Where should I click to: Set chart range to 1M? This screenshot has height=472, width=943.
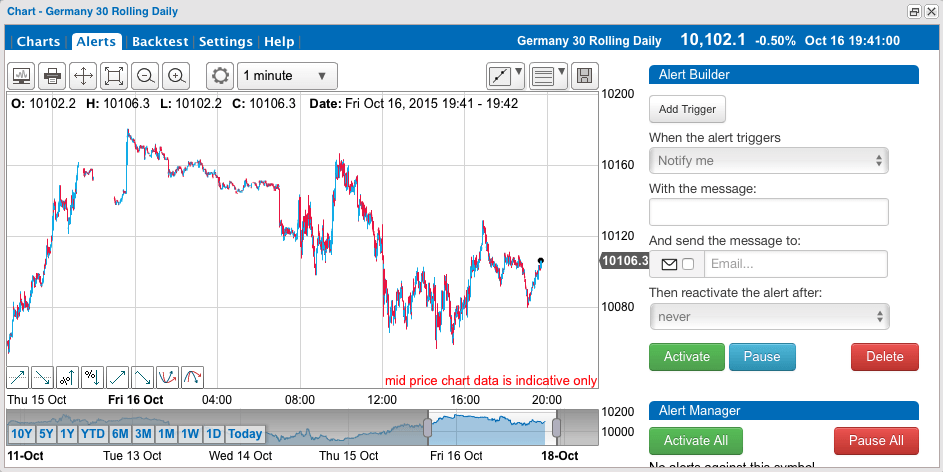166,434
